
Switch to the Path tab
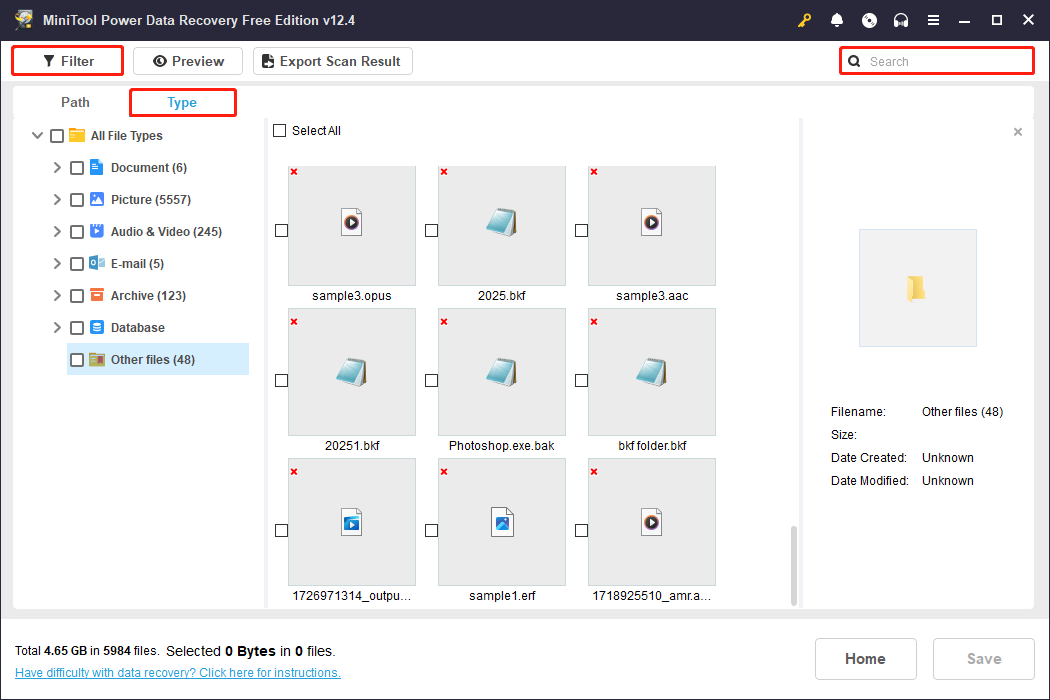tap(75, 102)
